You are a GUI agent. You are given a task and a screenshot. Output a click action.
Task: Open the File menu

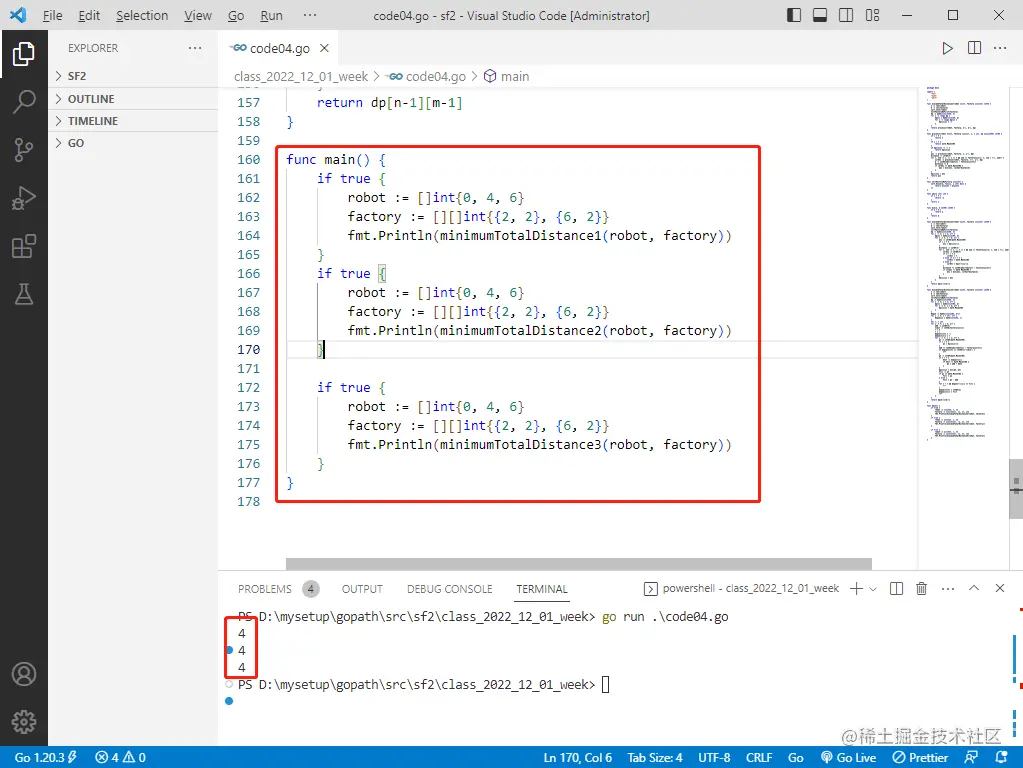click(x=52, y=15)
